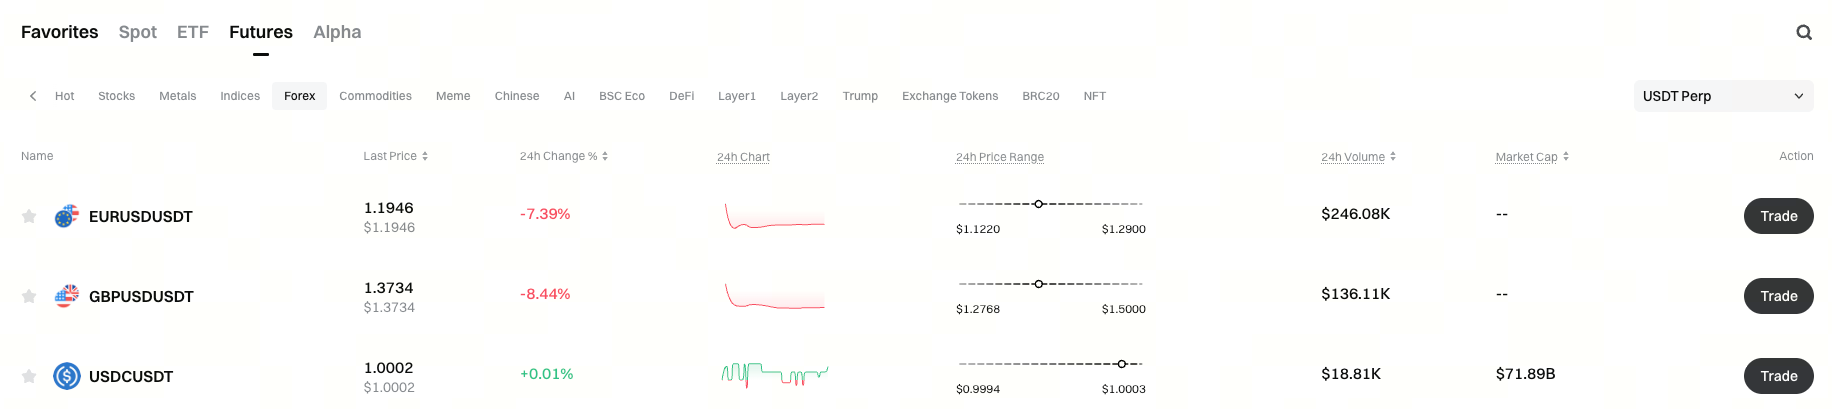Switch to the Spot tab

coord(138,32)
